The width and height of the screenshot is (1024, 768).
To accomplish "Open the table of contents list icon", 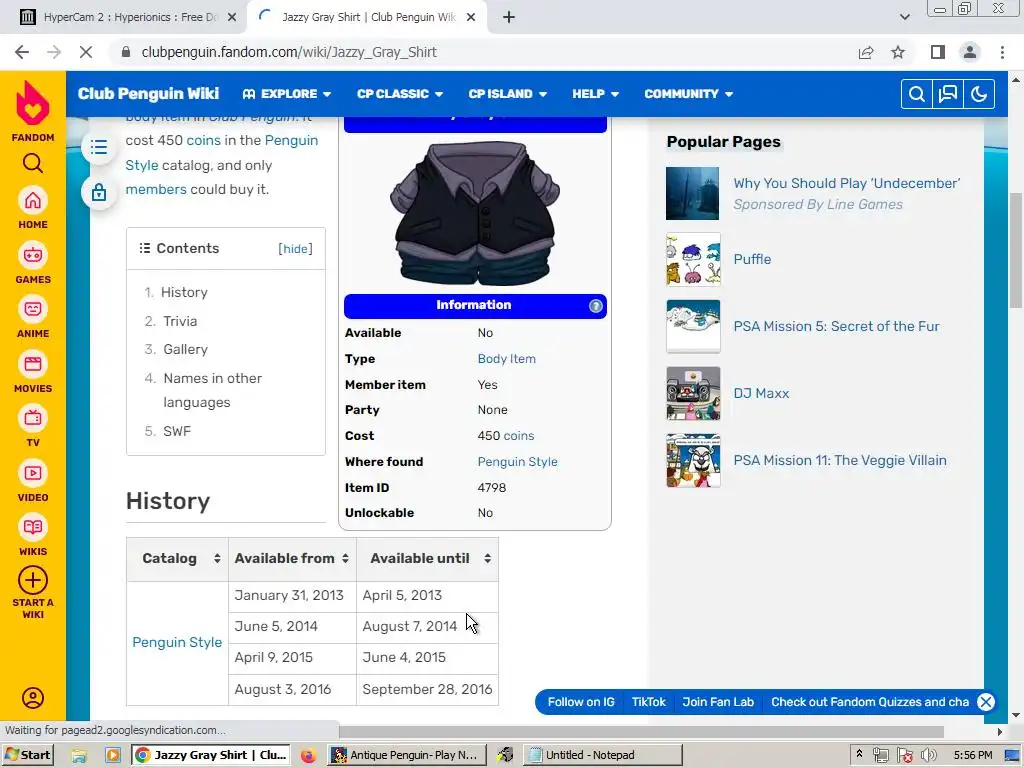I will (x=99, y=147).
